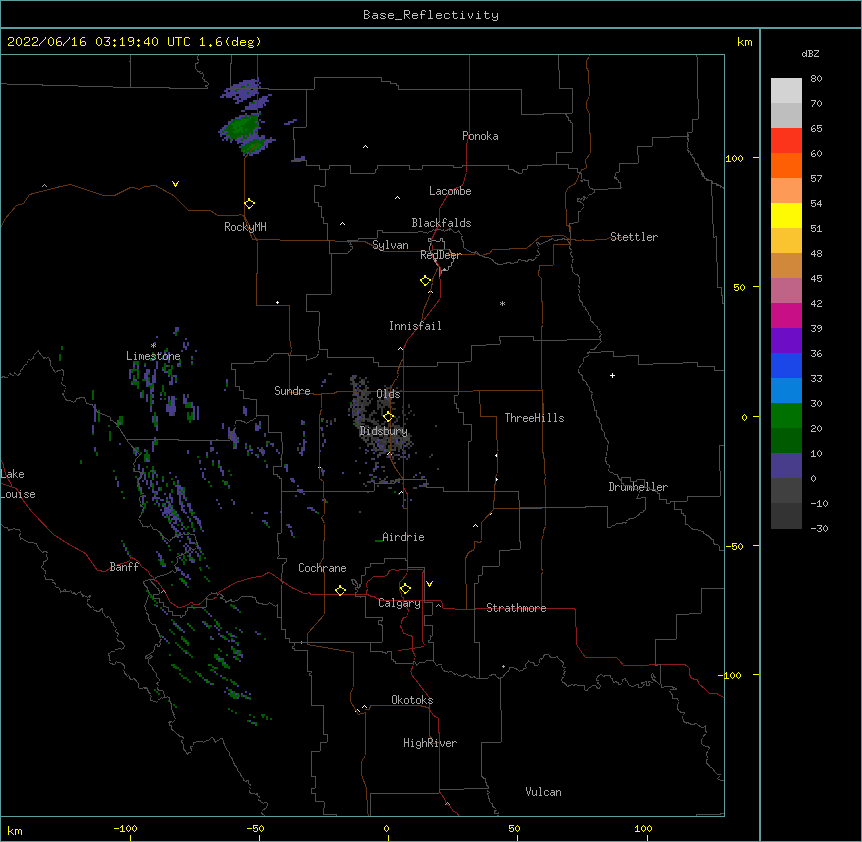
Task: Select the magenta 42-39 dBZ legend band
Action: coord(786,315)
